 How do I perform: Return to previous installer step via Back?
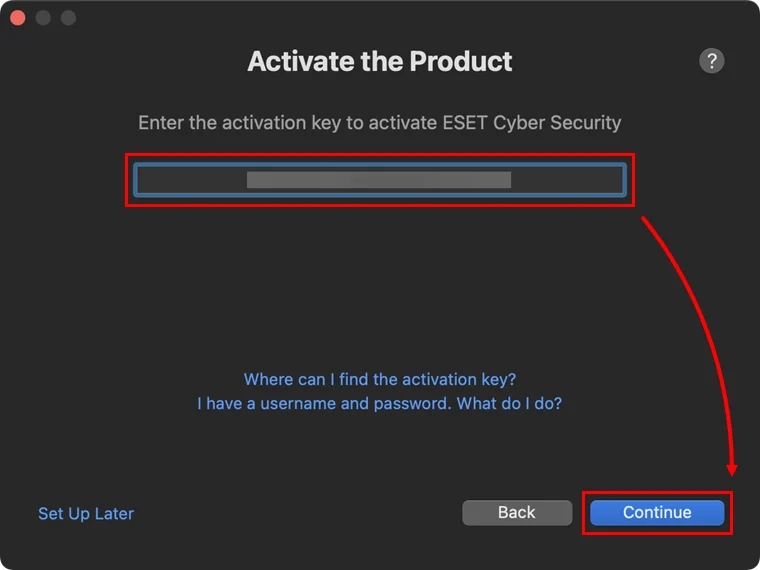[x=516, y=512]
